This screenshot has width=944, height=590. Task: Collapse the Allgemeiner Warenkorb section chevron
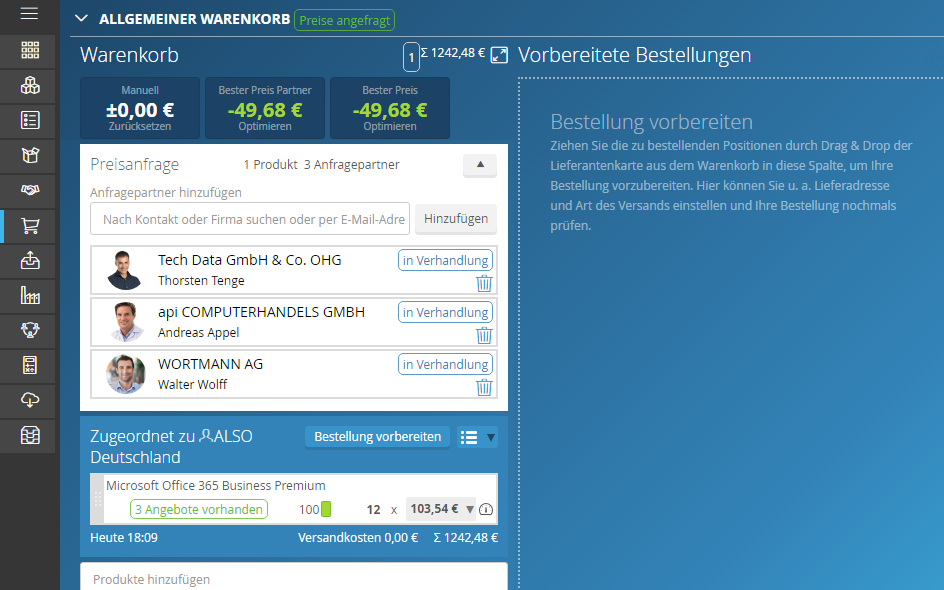click(81, 19)
